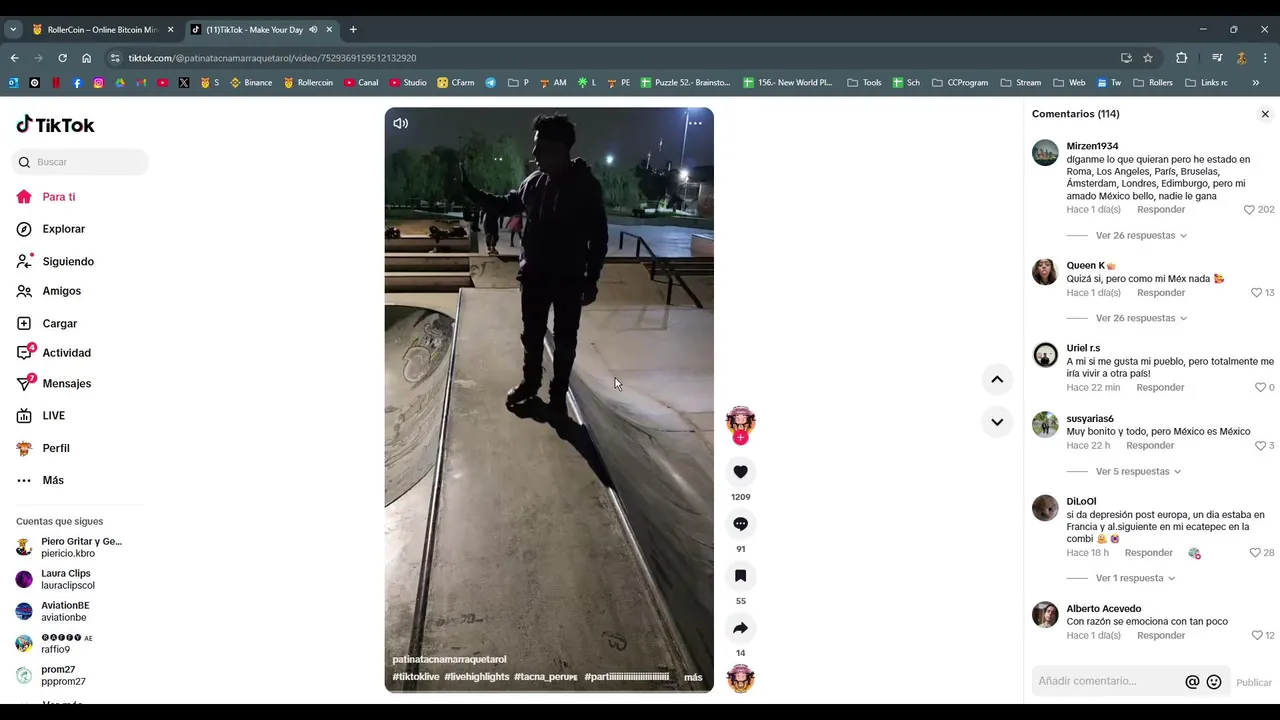Screen dimensions: 1280x720
Task: Open the Binance bookmark
Action: (251, 83)
